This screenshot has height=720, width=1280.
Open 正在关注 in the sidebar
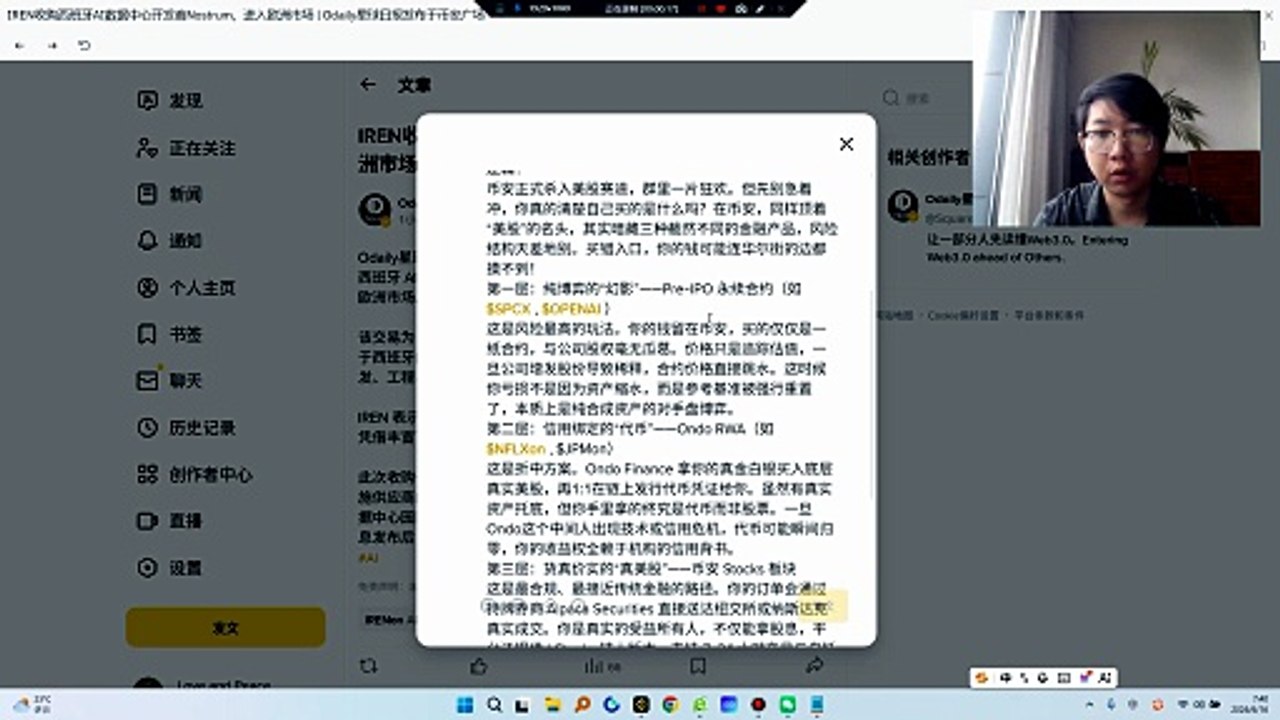pos(186,147)
